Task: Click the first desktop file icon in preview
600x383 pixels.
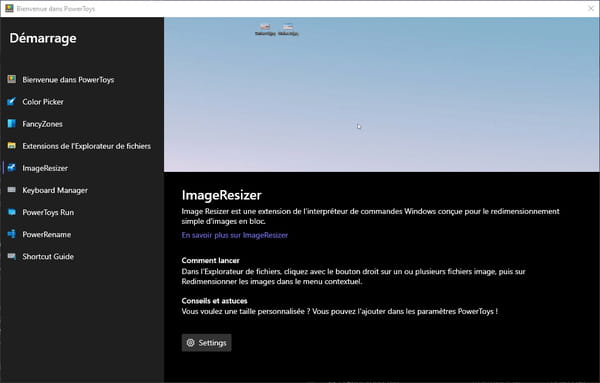Action: 265,29
